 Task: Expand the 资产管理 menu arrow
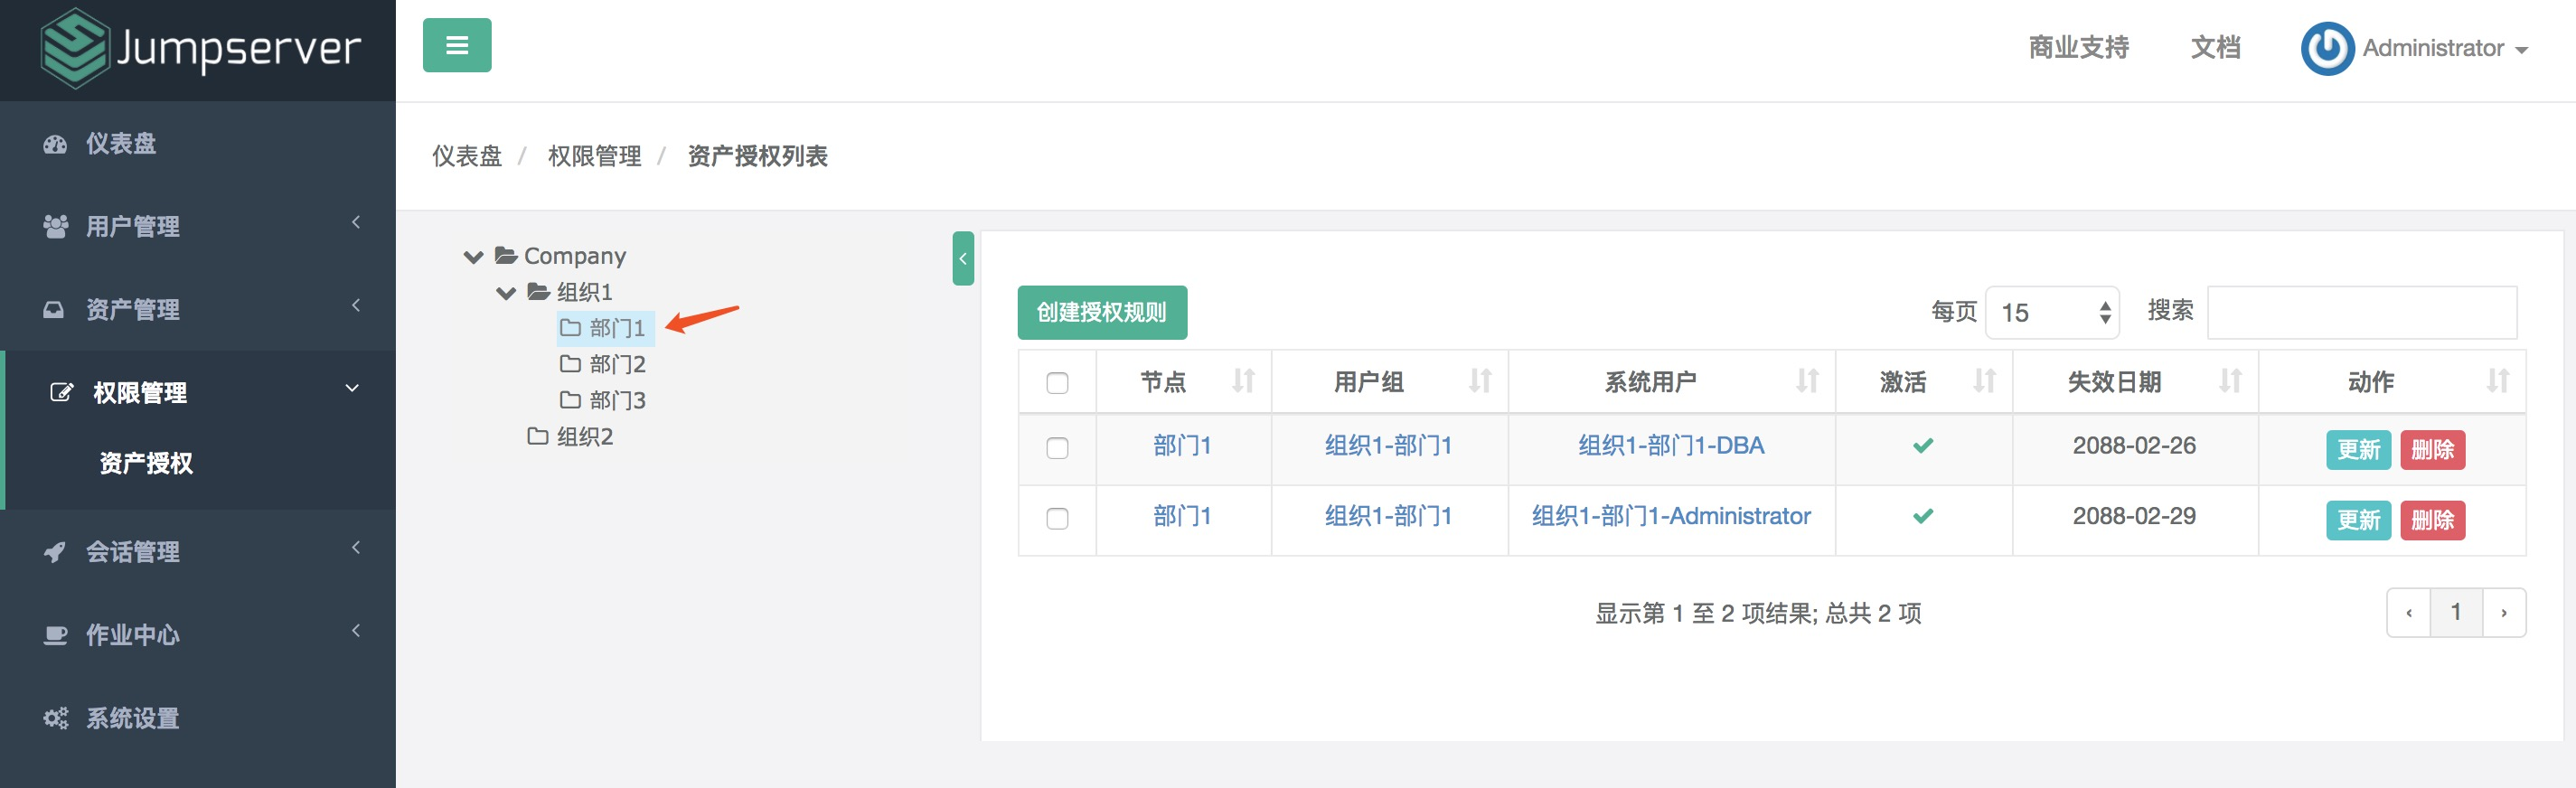(x=356, y=305)
